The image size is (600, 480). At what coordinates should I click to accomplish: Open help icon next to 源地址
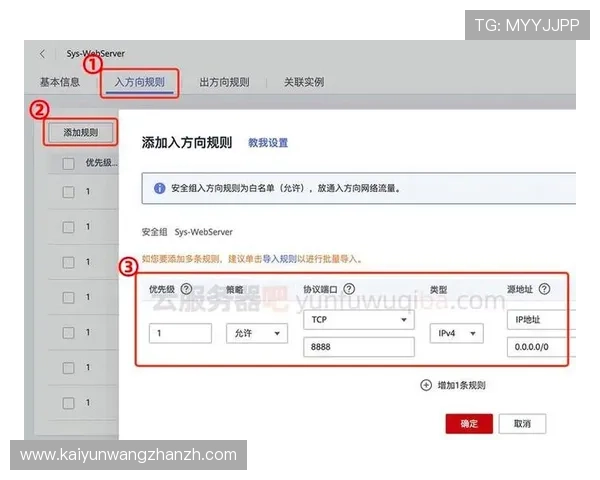tap(545, 289)
